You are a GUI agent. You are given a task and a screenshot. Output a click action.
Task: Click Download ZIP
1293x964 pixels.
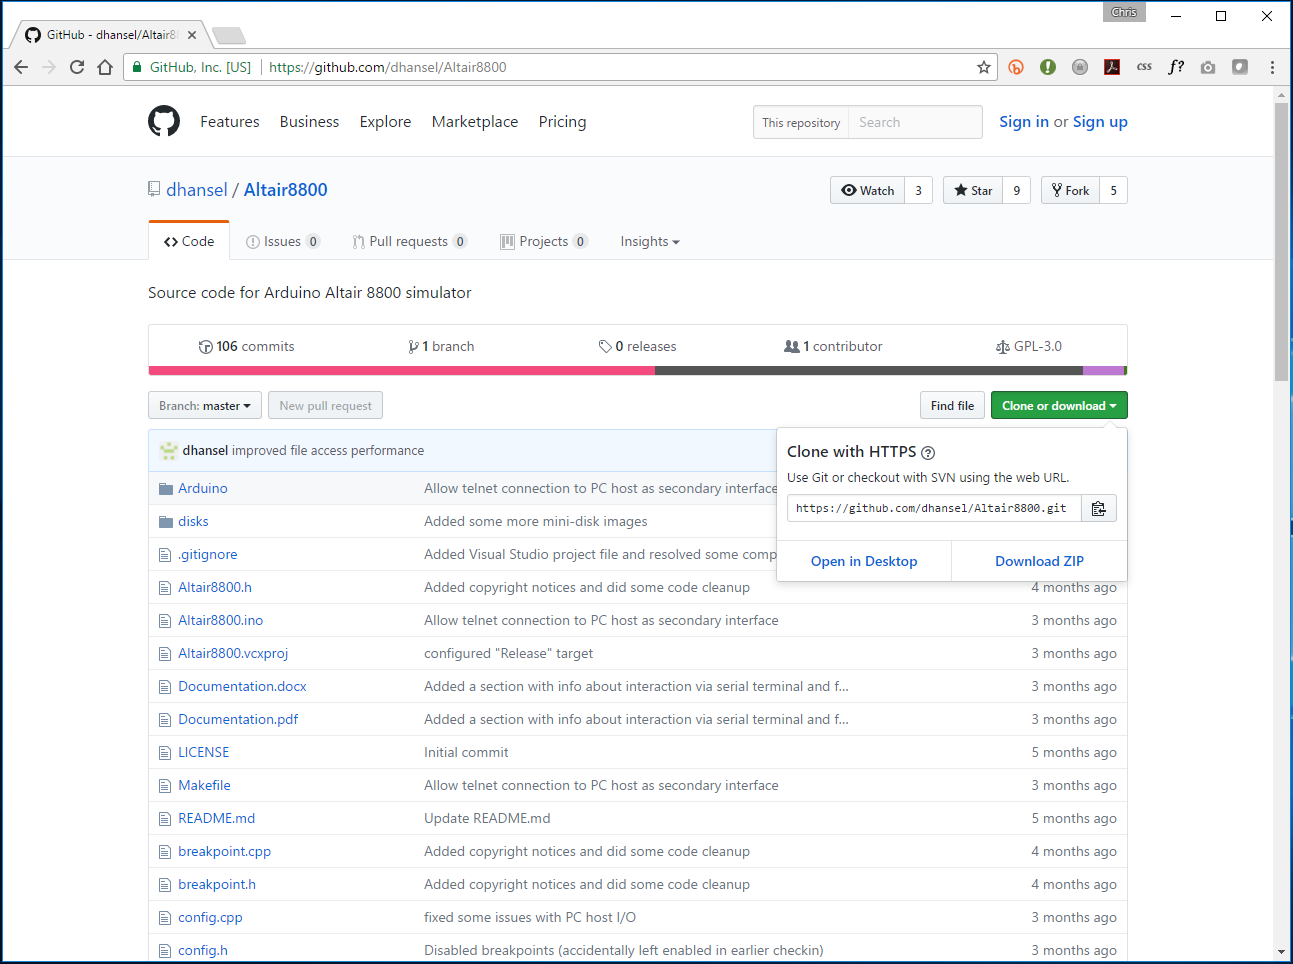click(x=1039, y=561)
